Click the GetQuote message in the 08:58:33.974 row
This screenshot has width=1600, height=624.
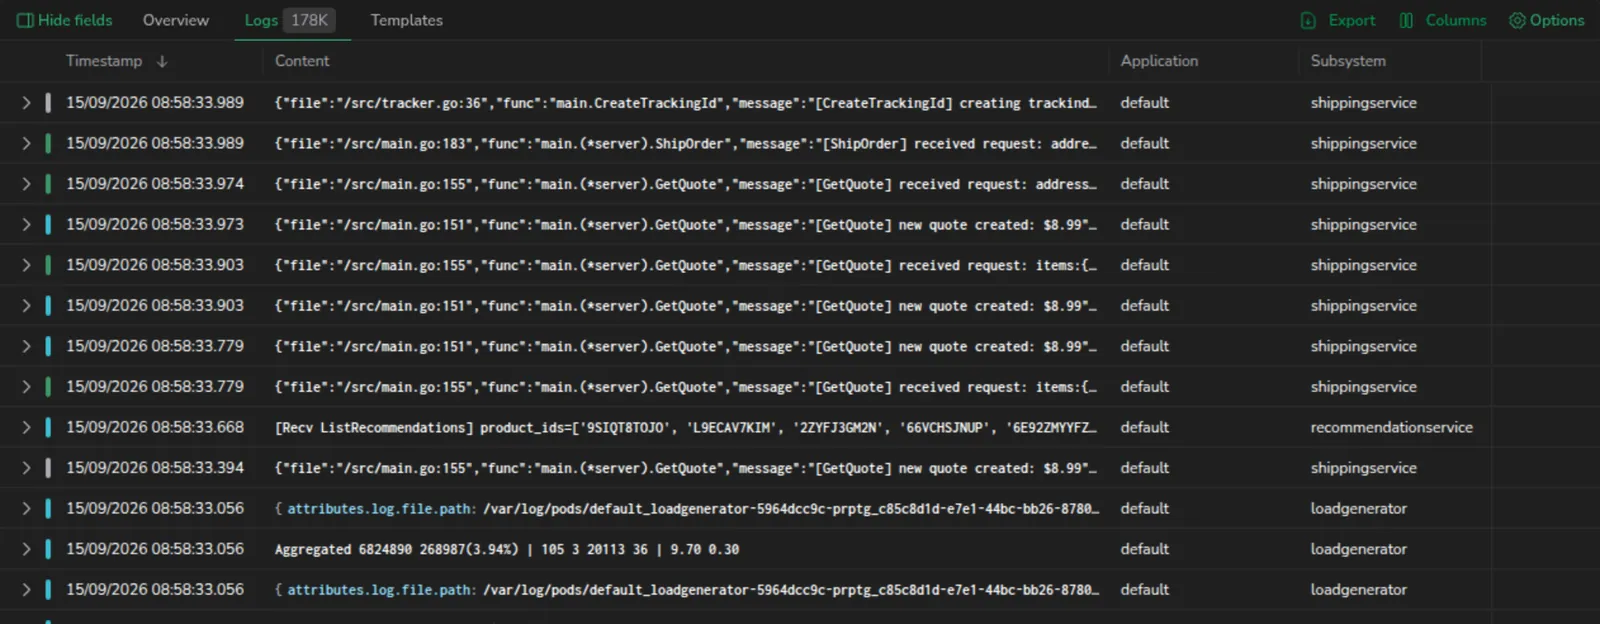tap(686, 185)
